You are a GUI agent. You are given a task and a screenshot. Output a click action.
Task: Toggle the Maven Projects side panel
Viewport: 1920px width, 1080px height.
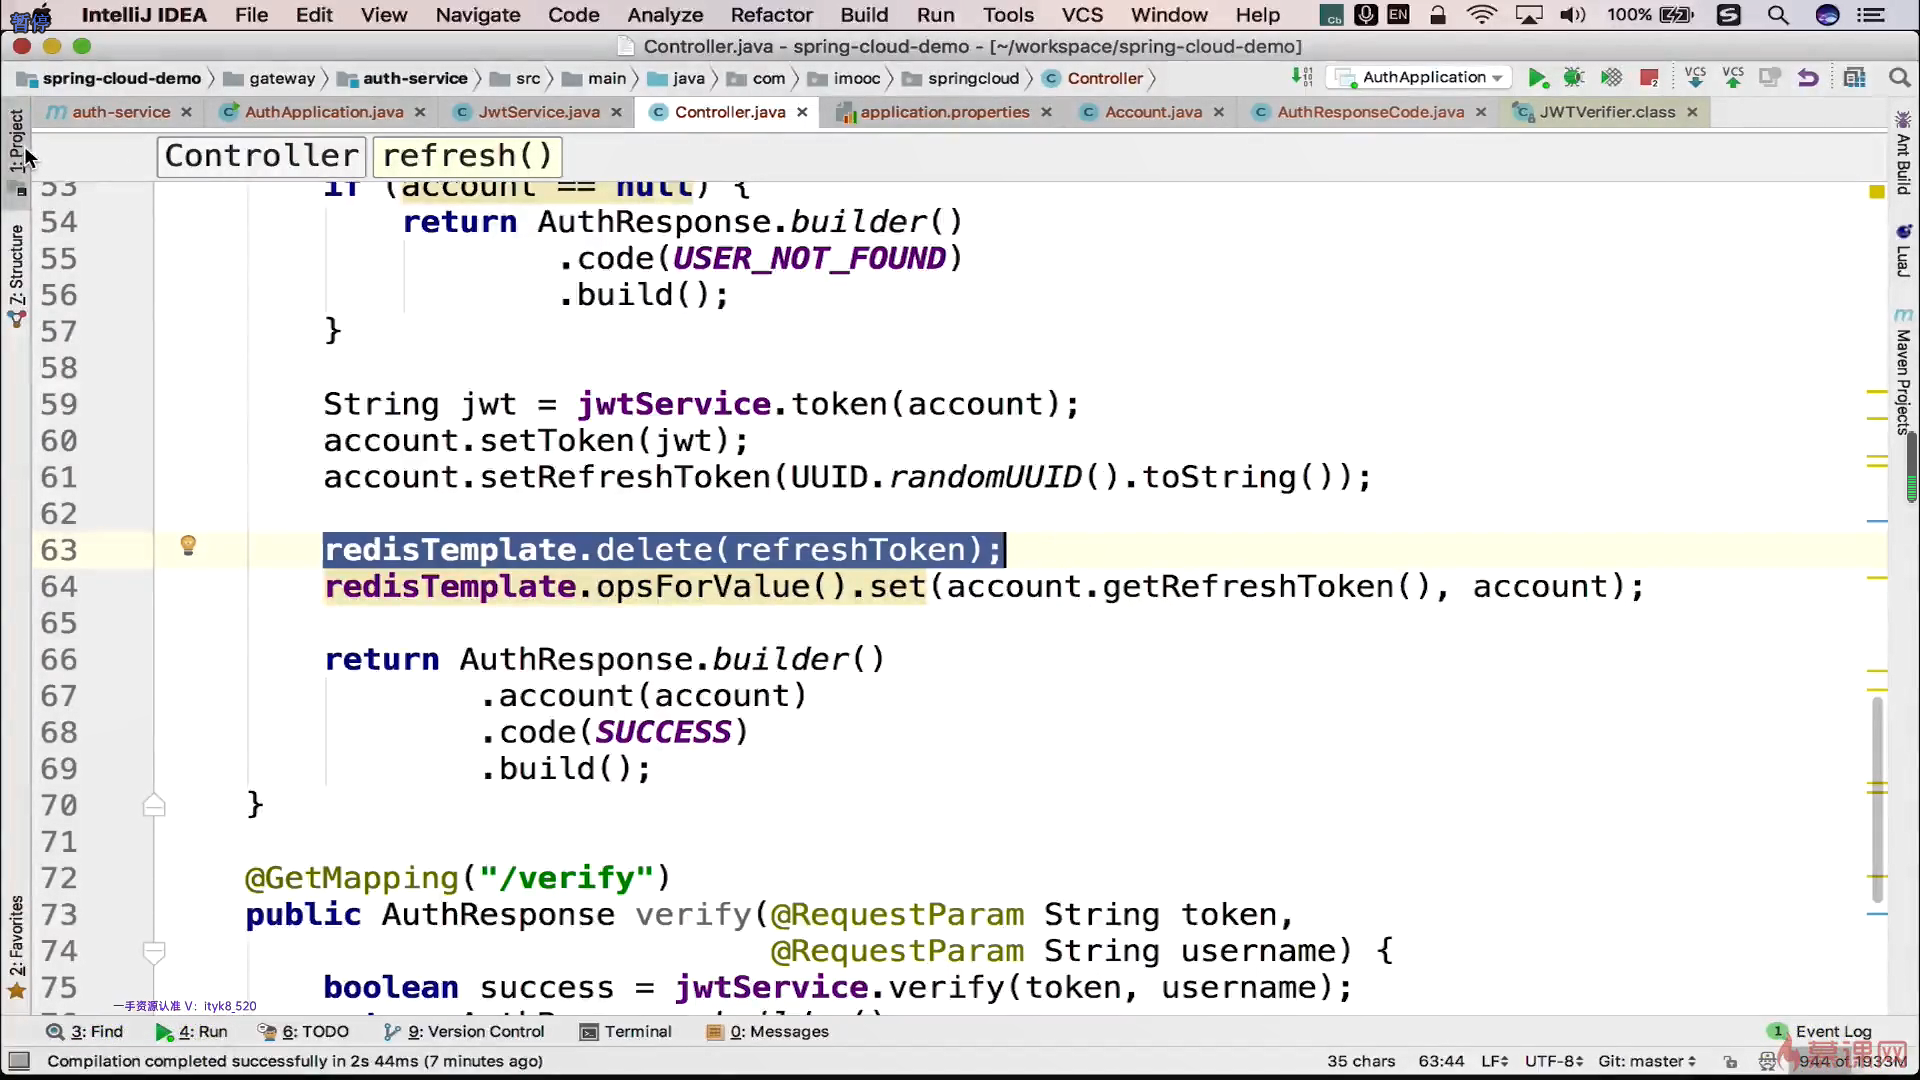(1903, 375)
